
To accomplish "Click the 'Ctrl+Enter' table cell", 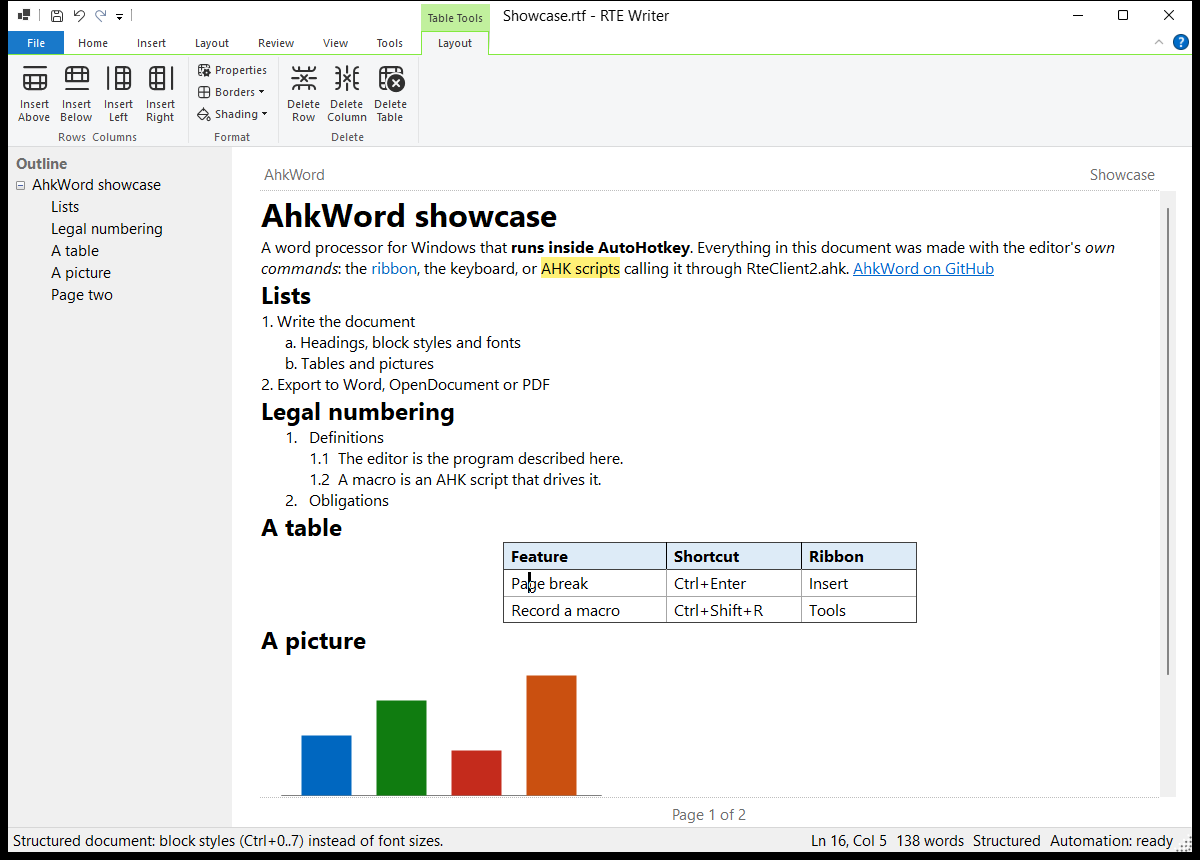I will point(734,583).
